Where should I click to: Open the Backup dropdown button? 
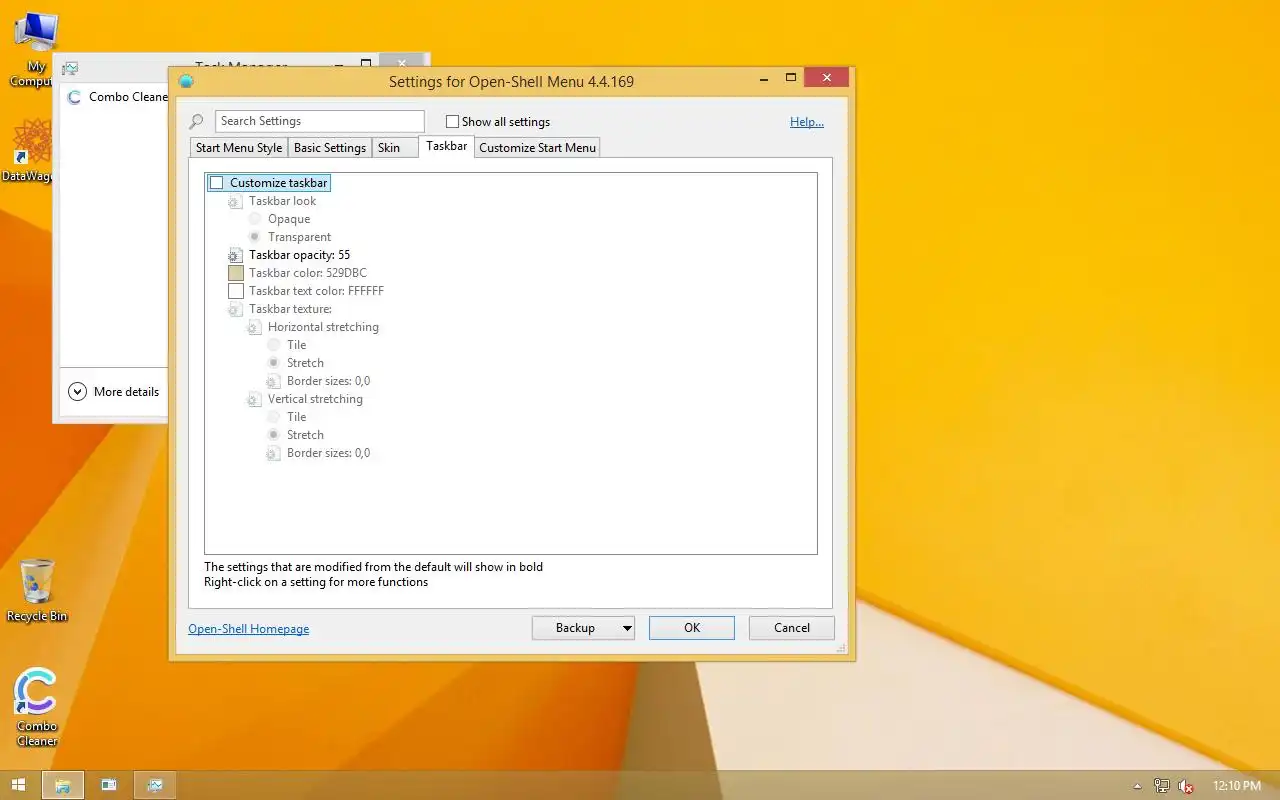(x=583, y=628)
